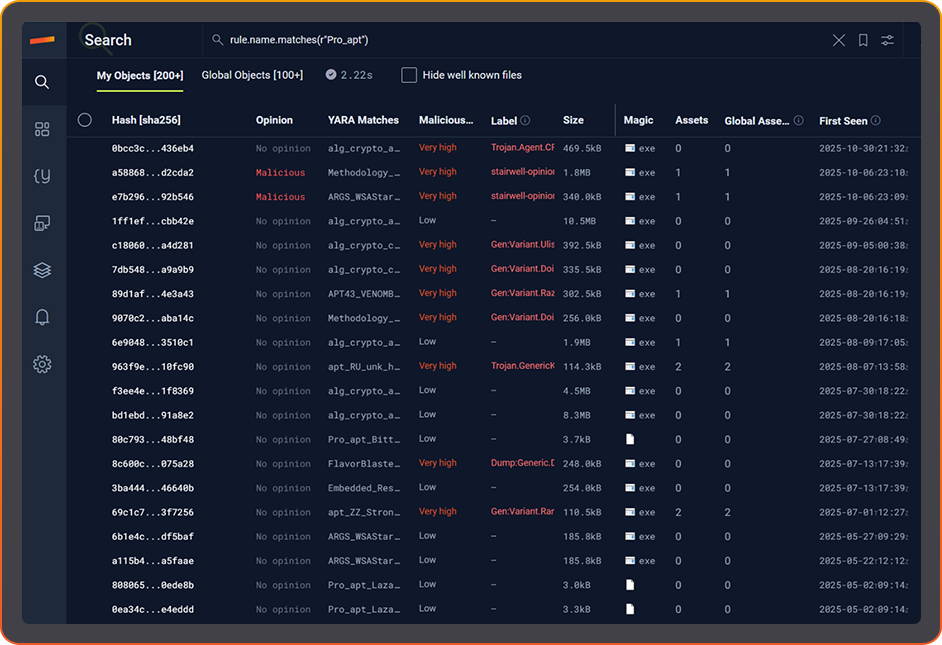Click the Stairwell logo in the top-left corner
This screenshot has height=645, width=942.
point(43,40)
